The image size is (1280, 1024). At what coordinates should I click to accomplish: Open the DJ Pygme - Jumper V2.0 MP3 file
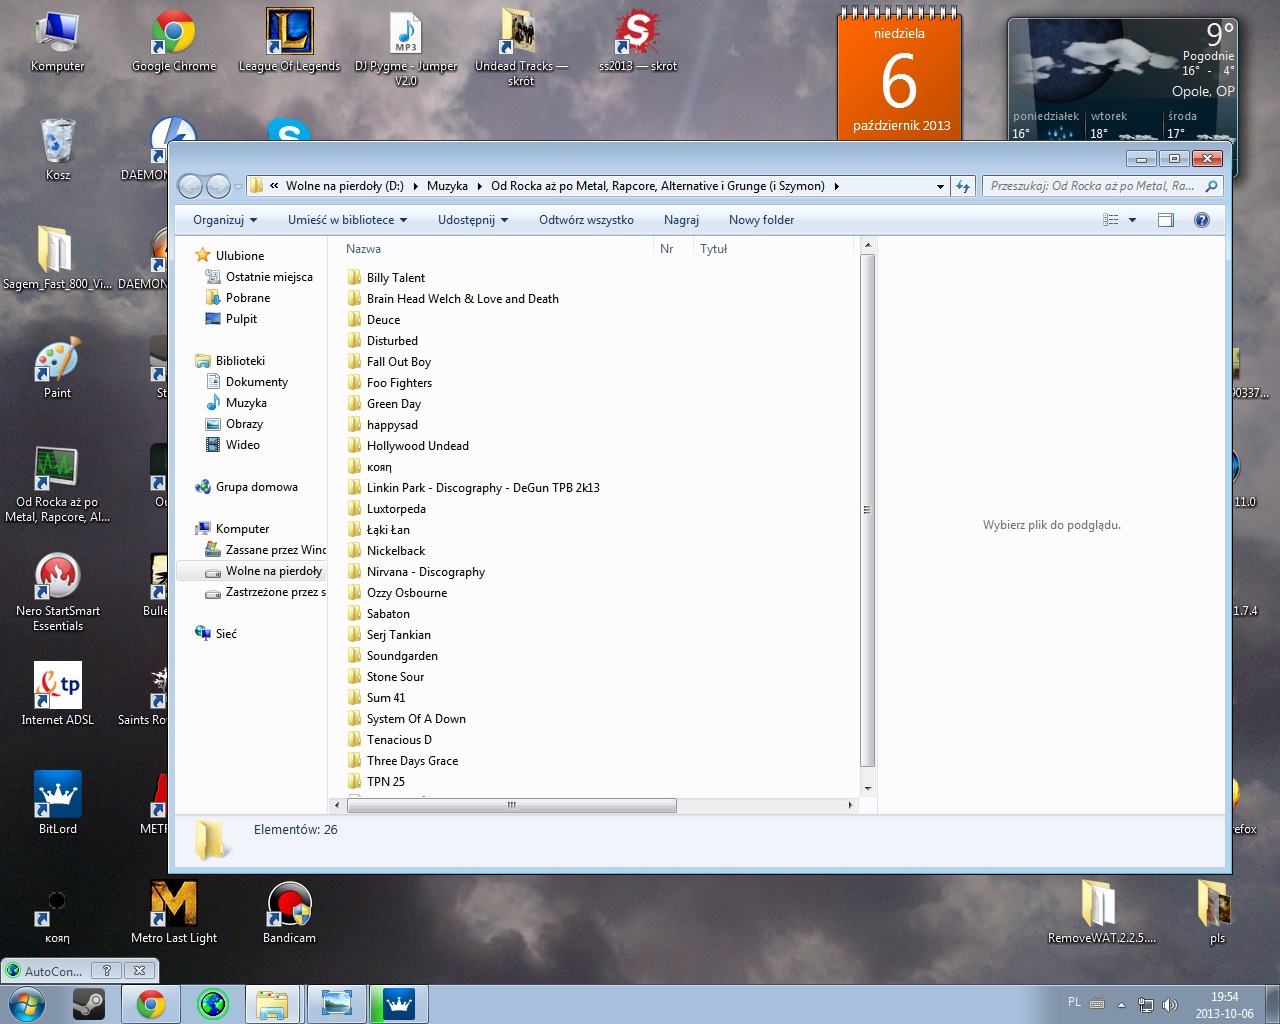point(406,47)
